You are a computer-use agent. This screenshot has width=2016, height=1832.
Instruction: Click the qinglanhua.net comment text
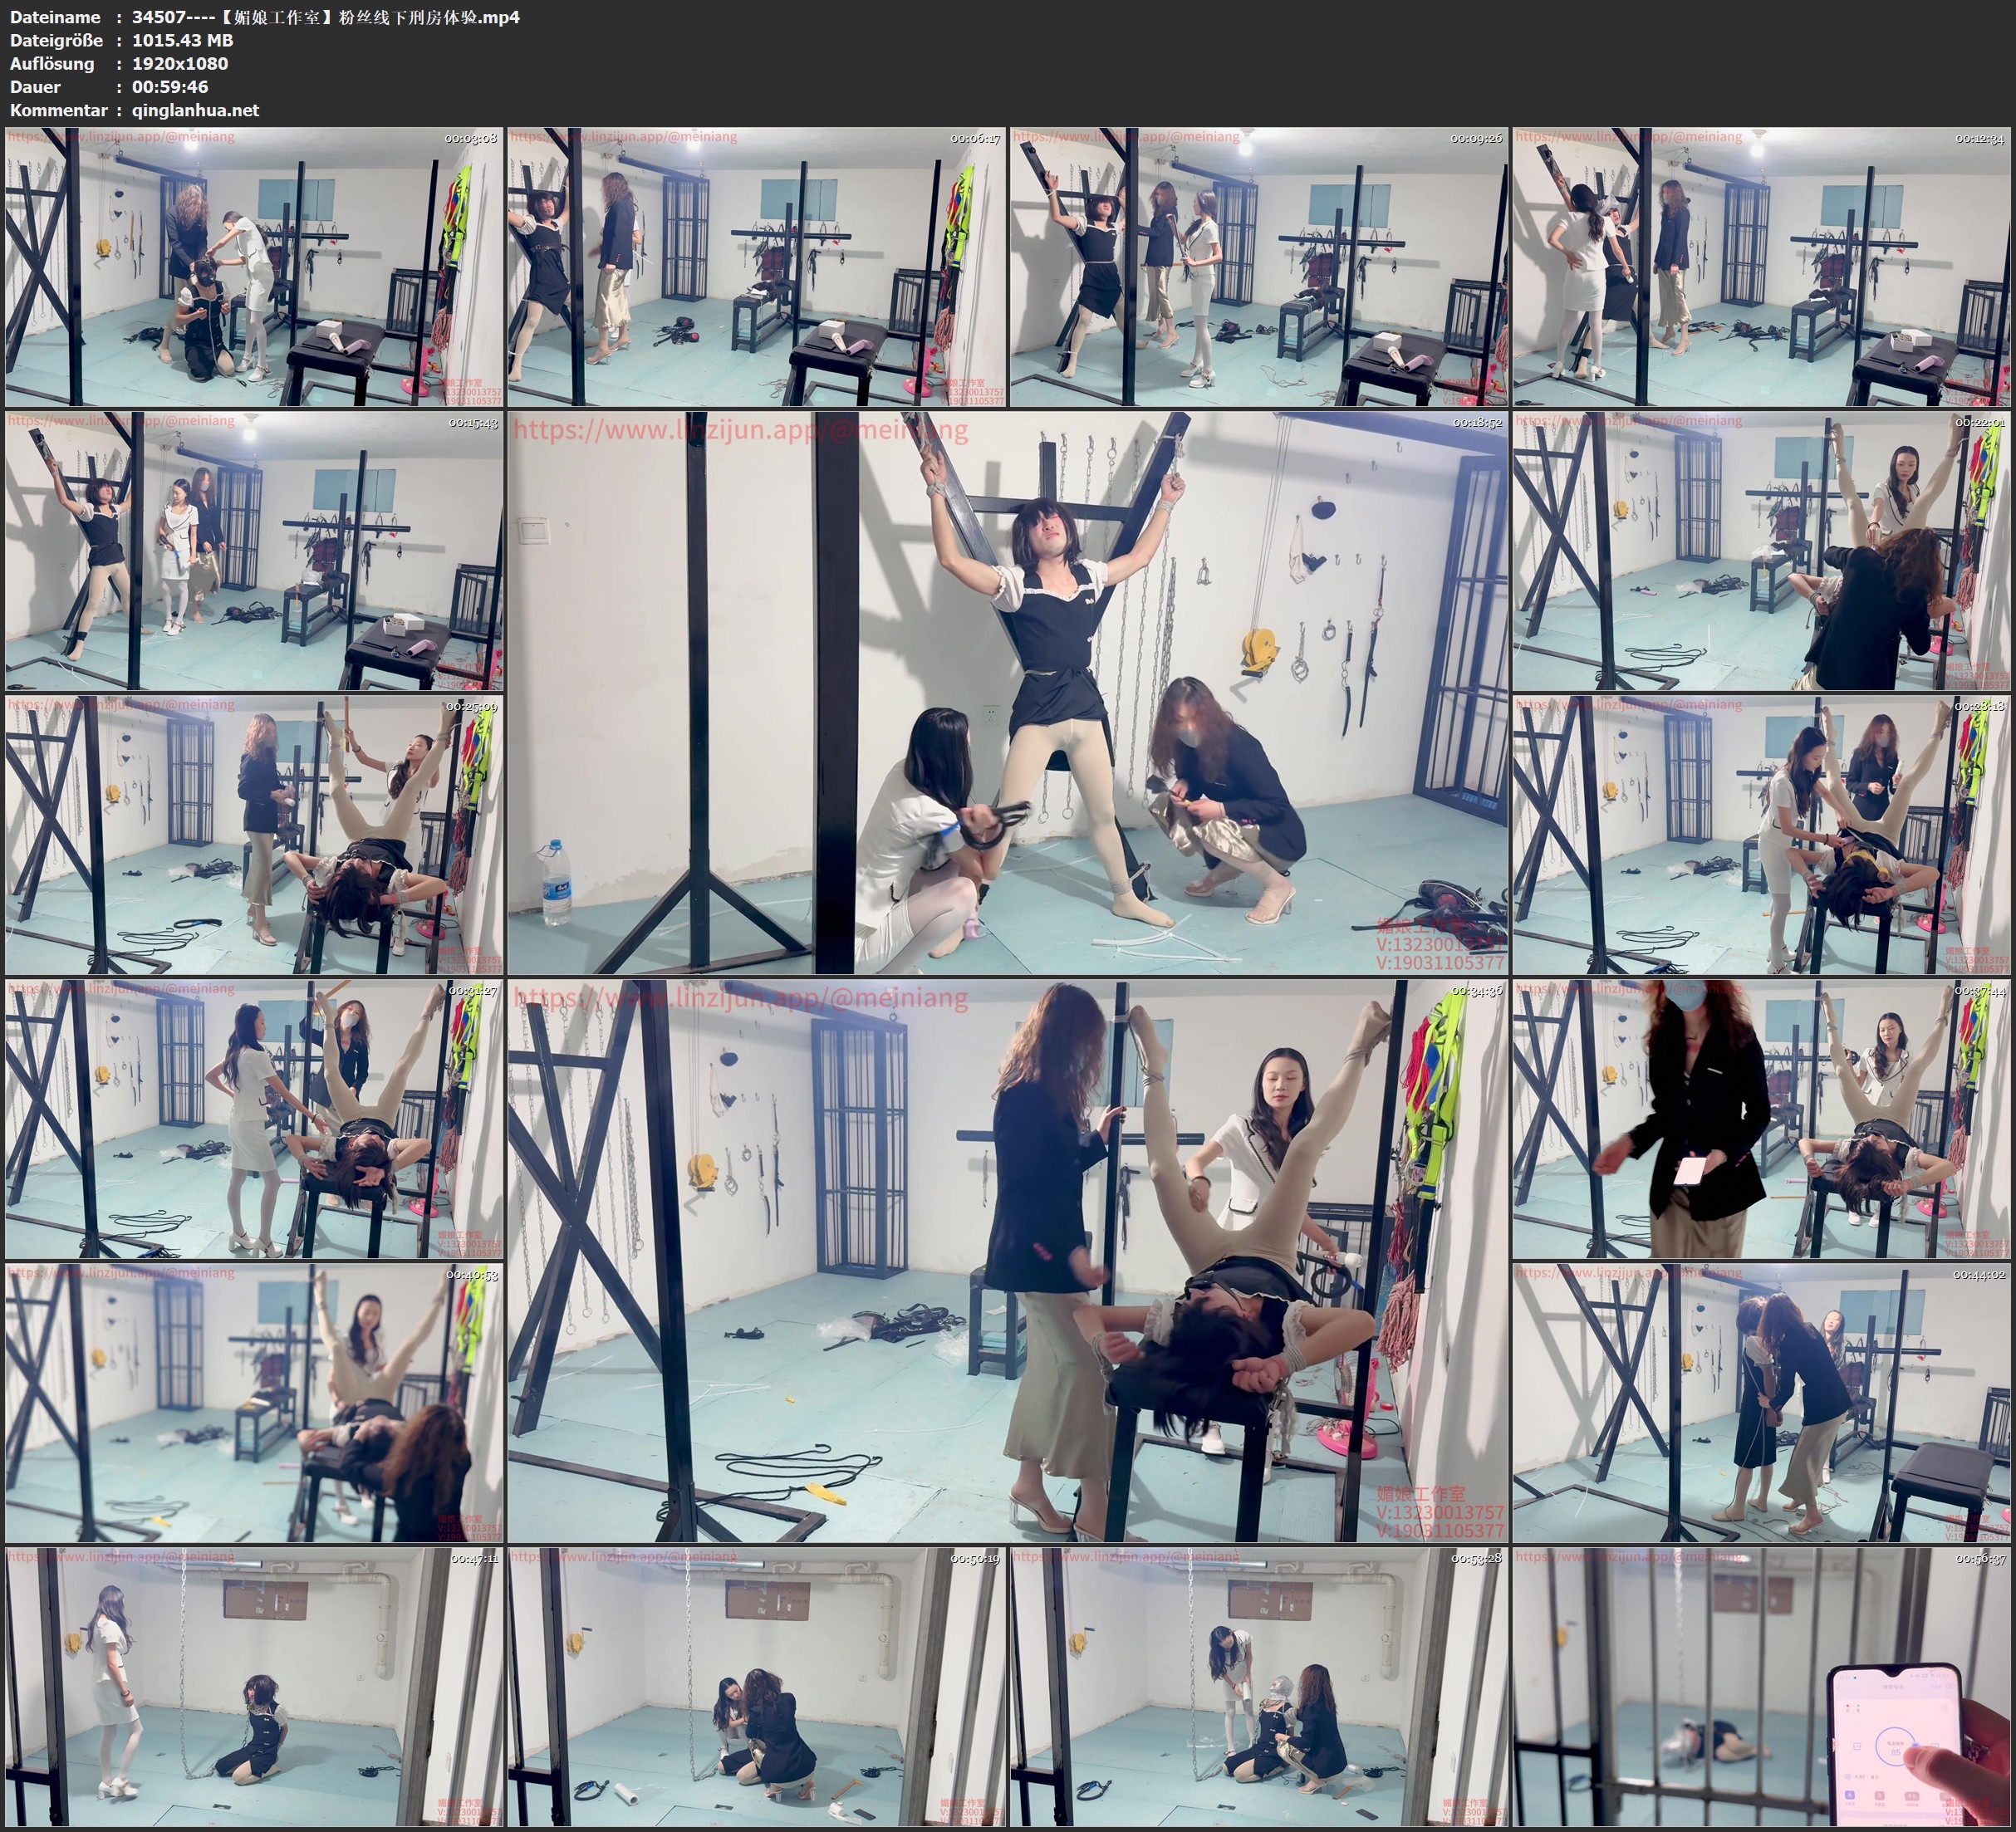click(195, 110)
